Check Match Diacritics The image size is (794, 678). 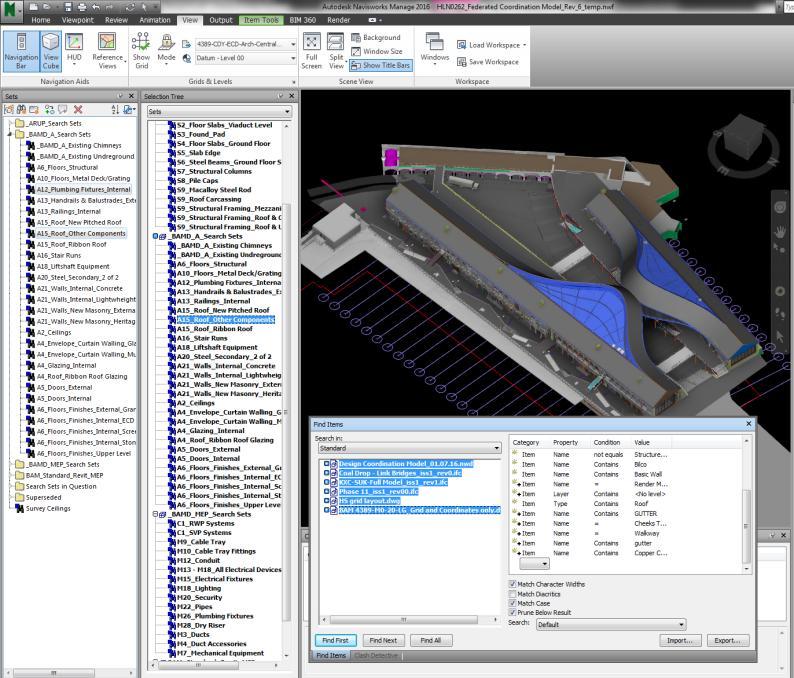(x=512, y=594)
